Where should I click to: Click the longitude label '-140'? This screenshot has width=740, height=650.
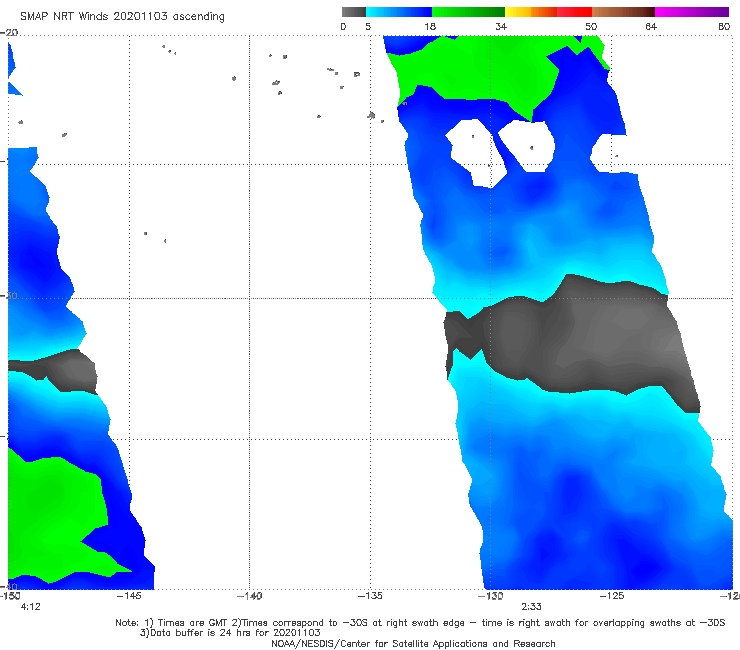coord(250,596)
